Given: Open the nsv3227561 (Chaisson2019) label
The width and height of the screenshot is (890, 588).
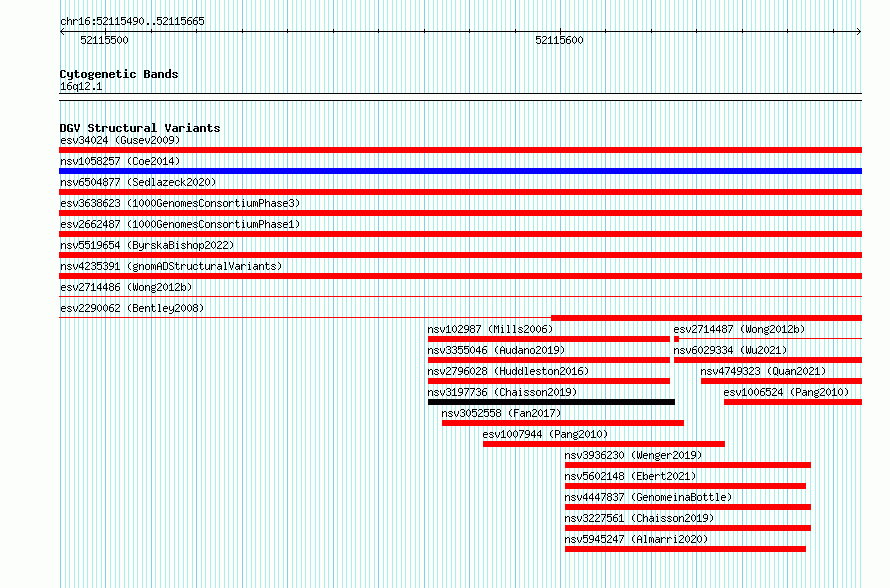Looking at the screenshot, I should coord(639,518).
